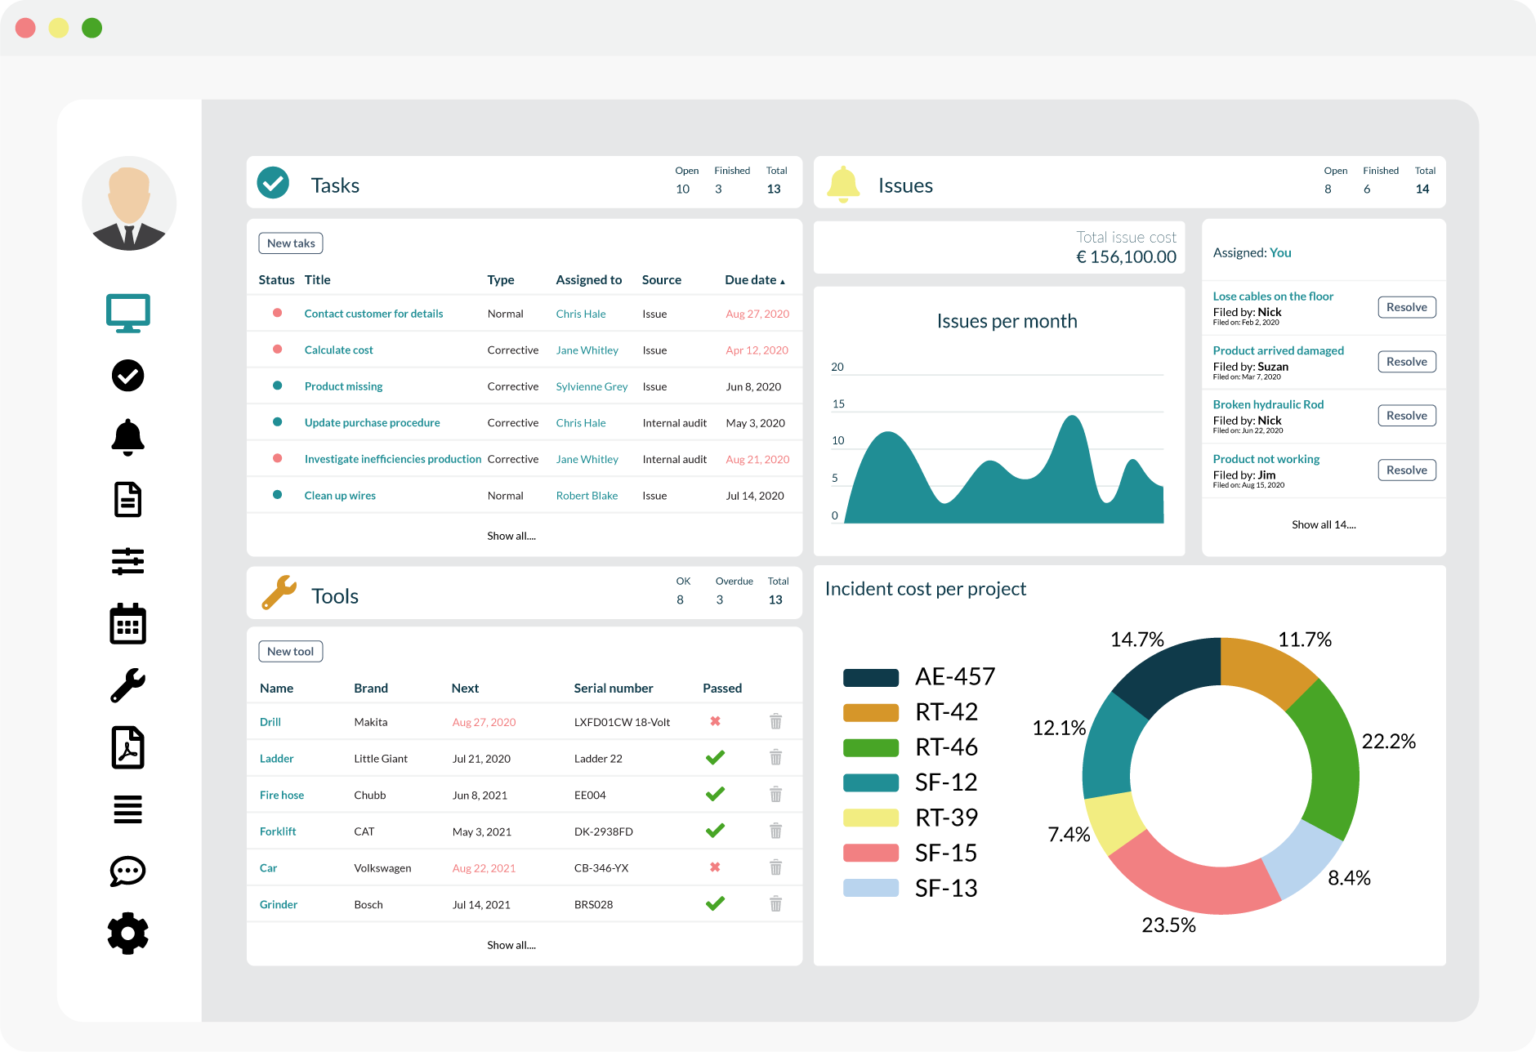Click the red failed mark for Car

tap(714, 867)
